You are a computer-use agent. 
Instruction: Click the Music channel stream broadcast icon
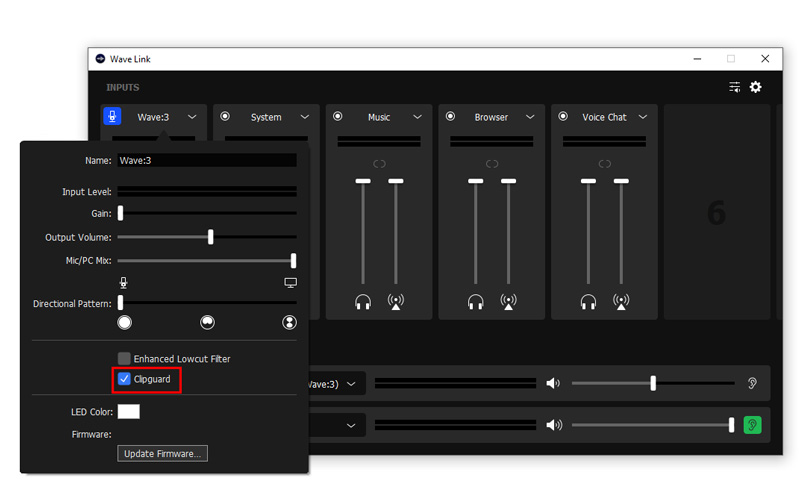pos(395,302)
